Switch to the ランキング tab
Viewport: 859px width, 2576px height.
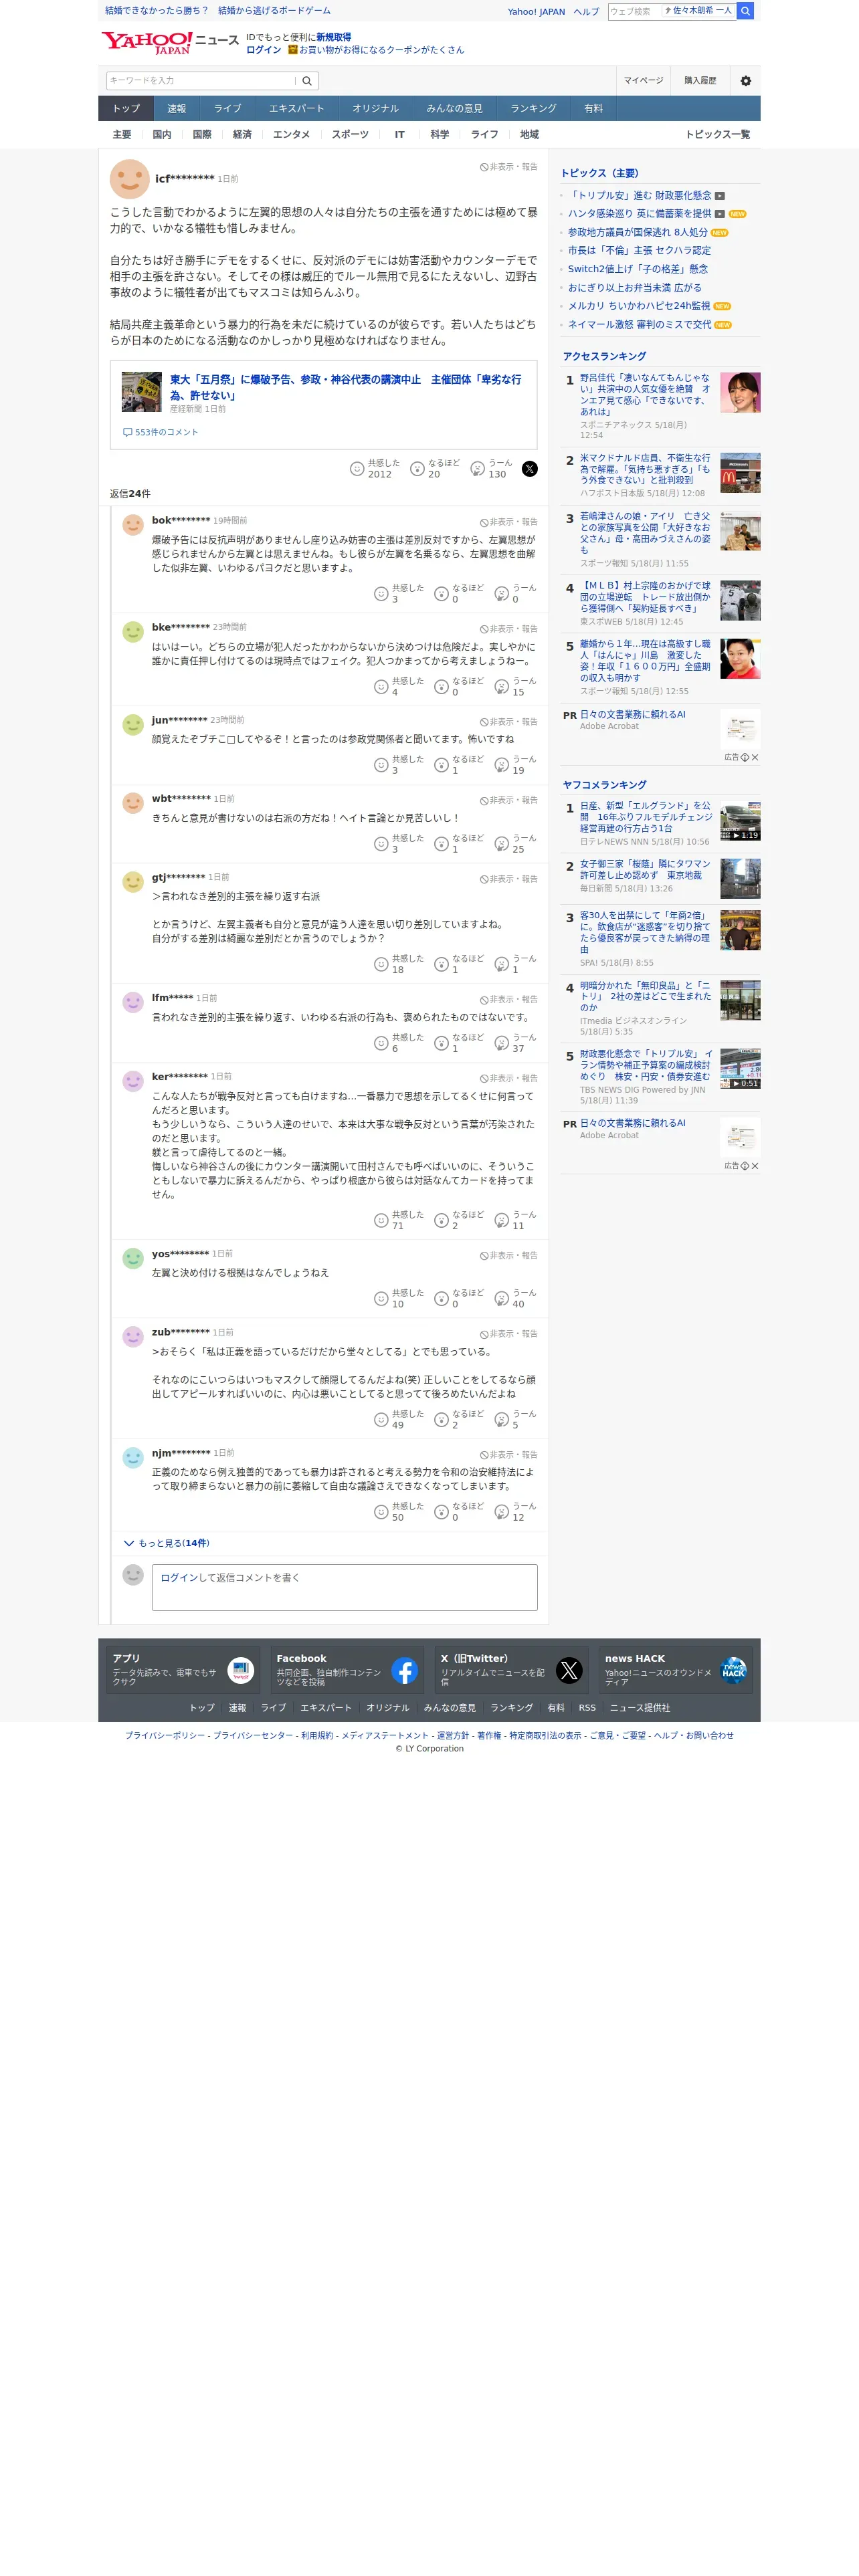(x=533, y=108)
